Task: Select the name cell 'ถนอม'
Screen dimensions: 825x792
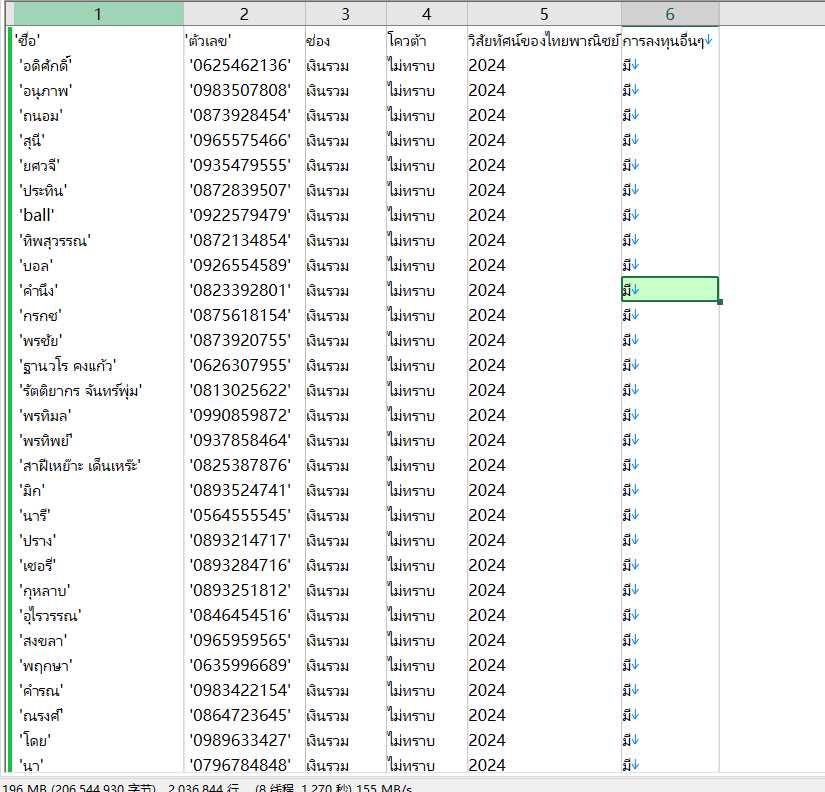Action: click(98, 116)
